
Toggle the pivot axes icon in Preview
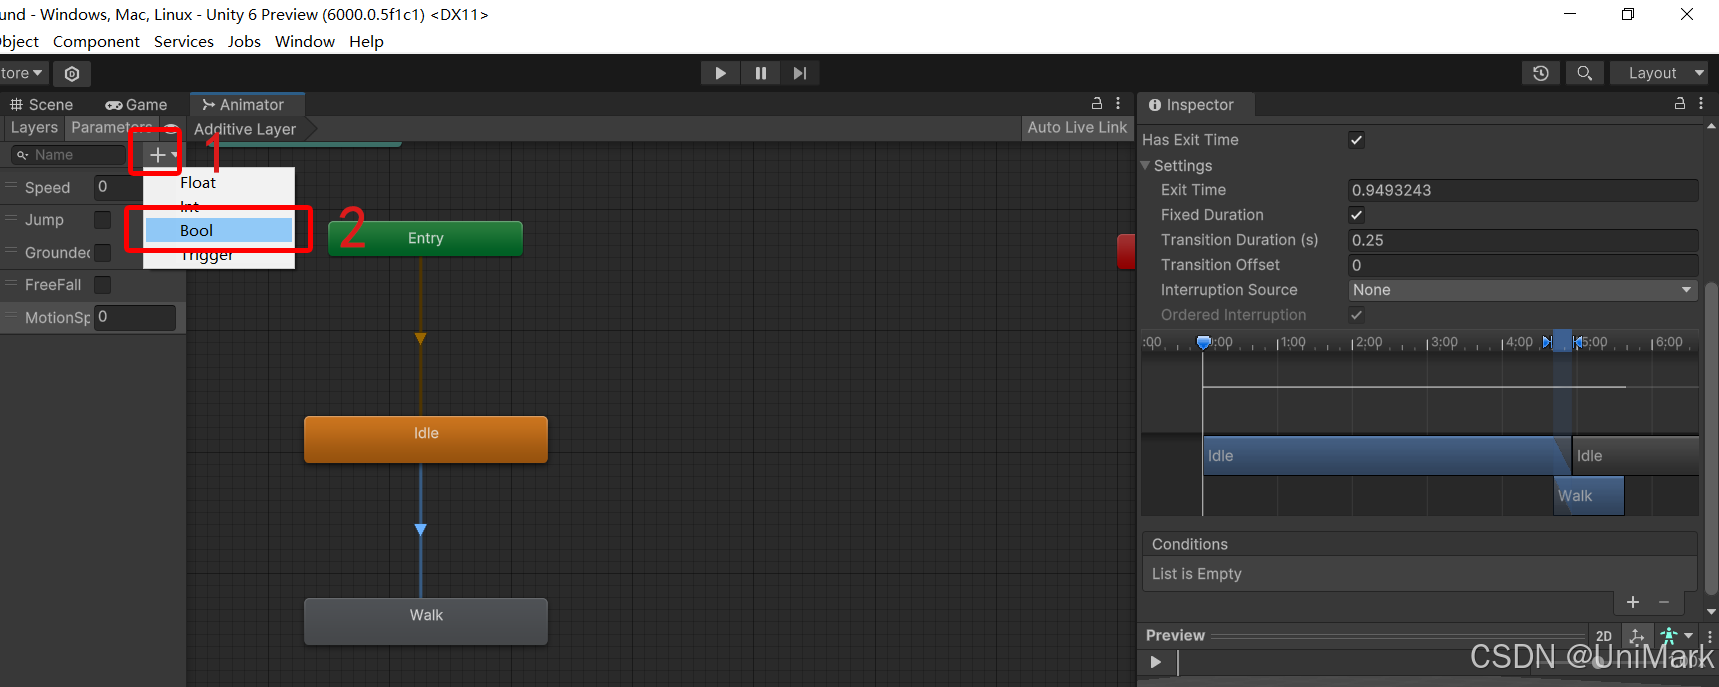(x=1636, y=636)
